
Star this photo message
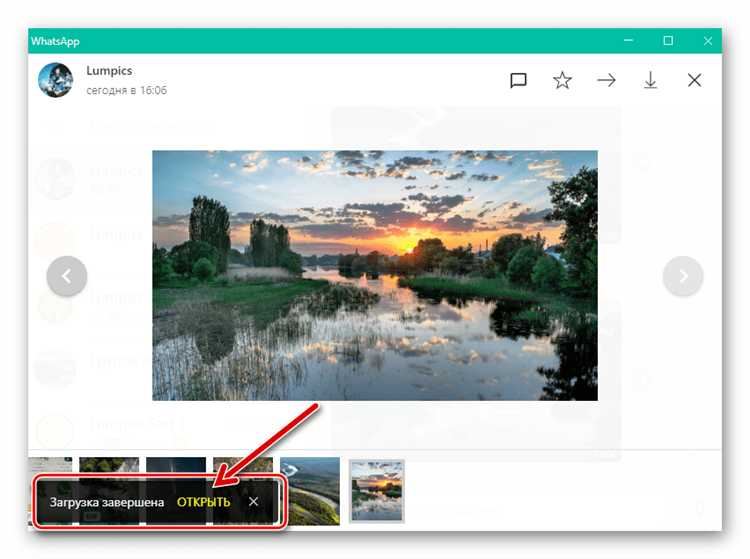pos(562,80)
